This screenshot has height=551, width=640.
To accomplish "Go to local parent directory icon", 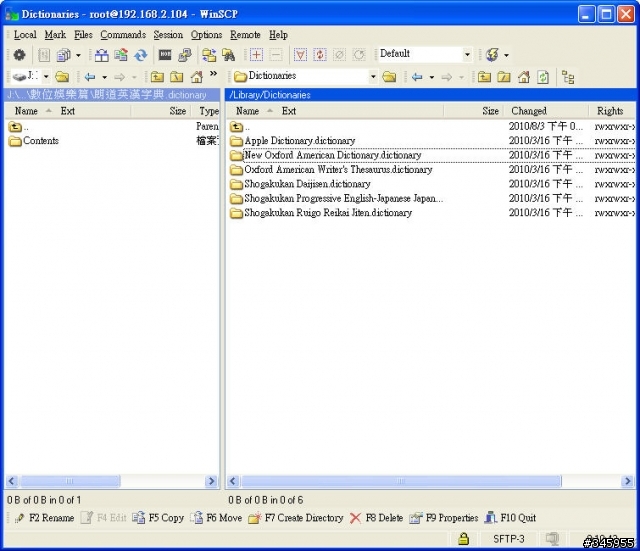I will (x=157, y=77).
